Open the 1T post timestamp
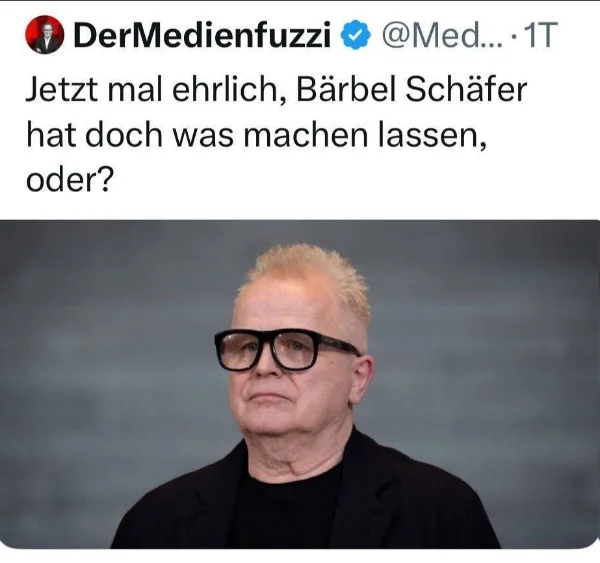Image resolution: width=600 pixels, height=563 pixels. [x=539, y=35]
